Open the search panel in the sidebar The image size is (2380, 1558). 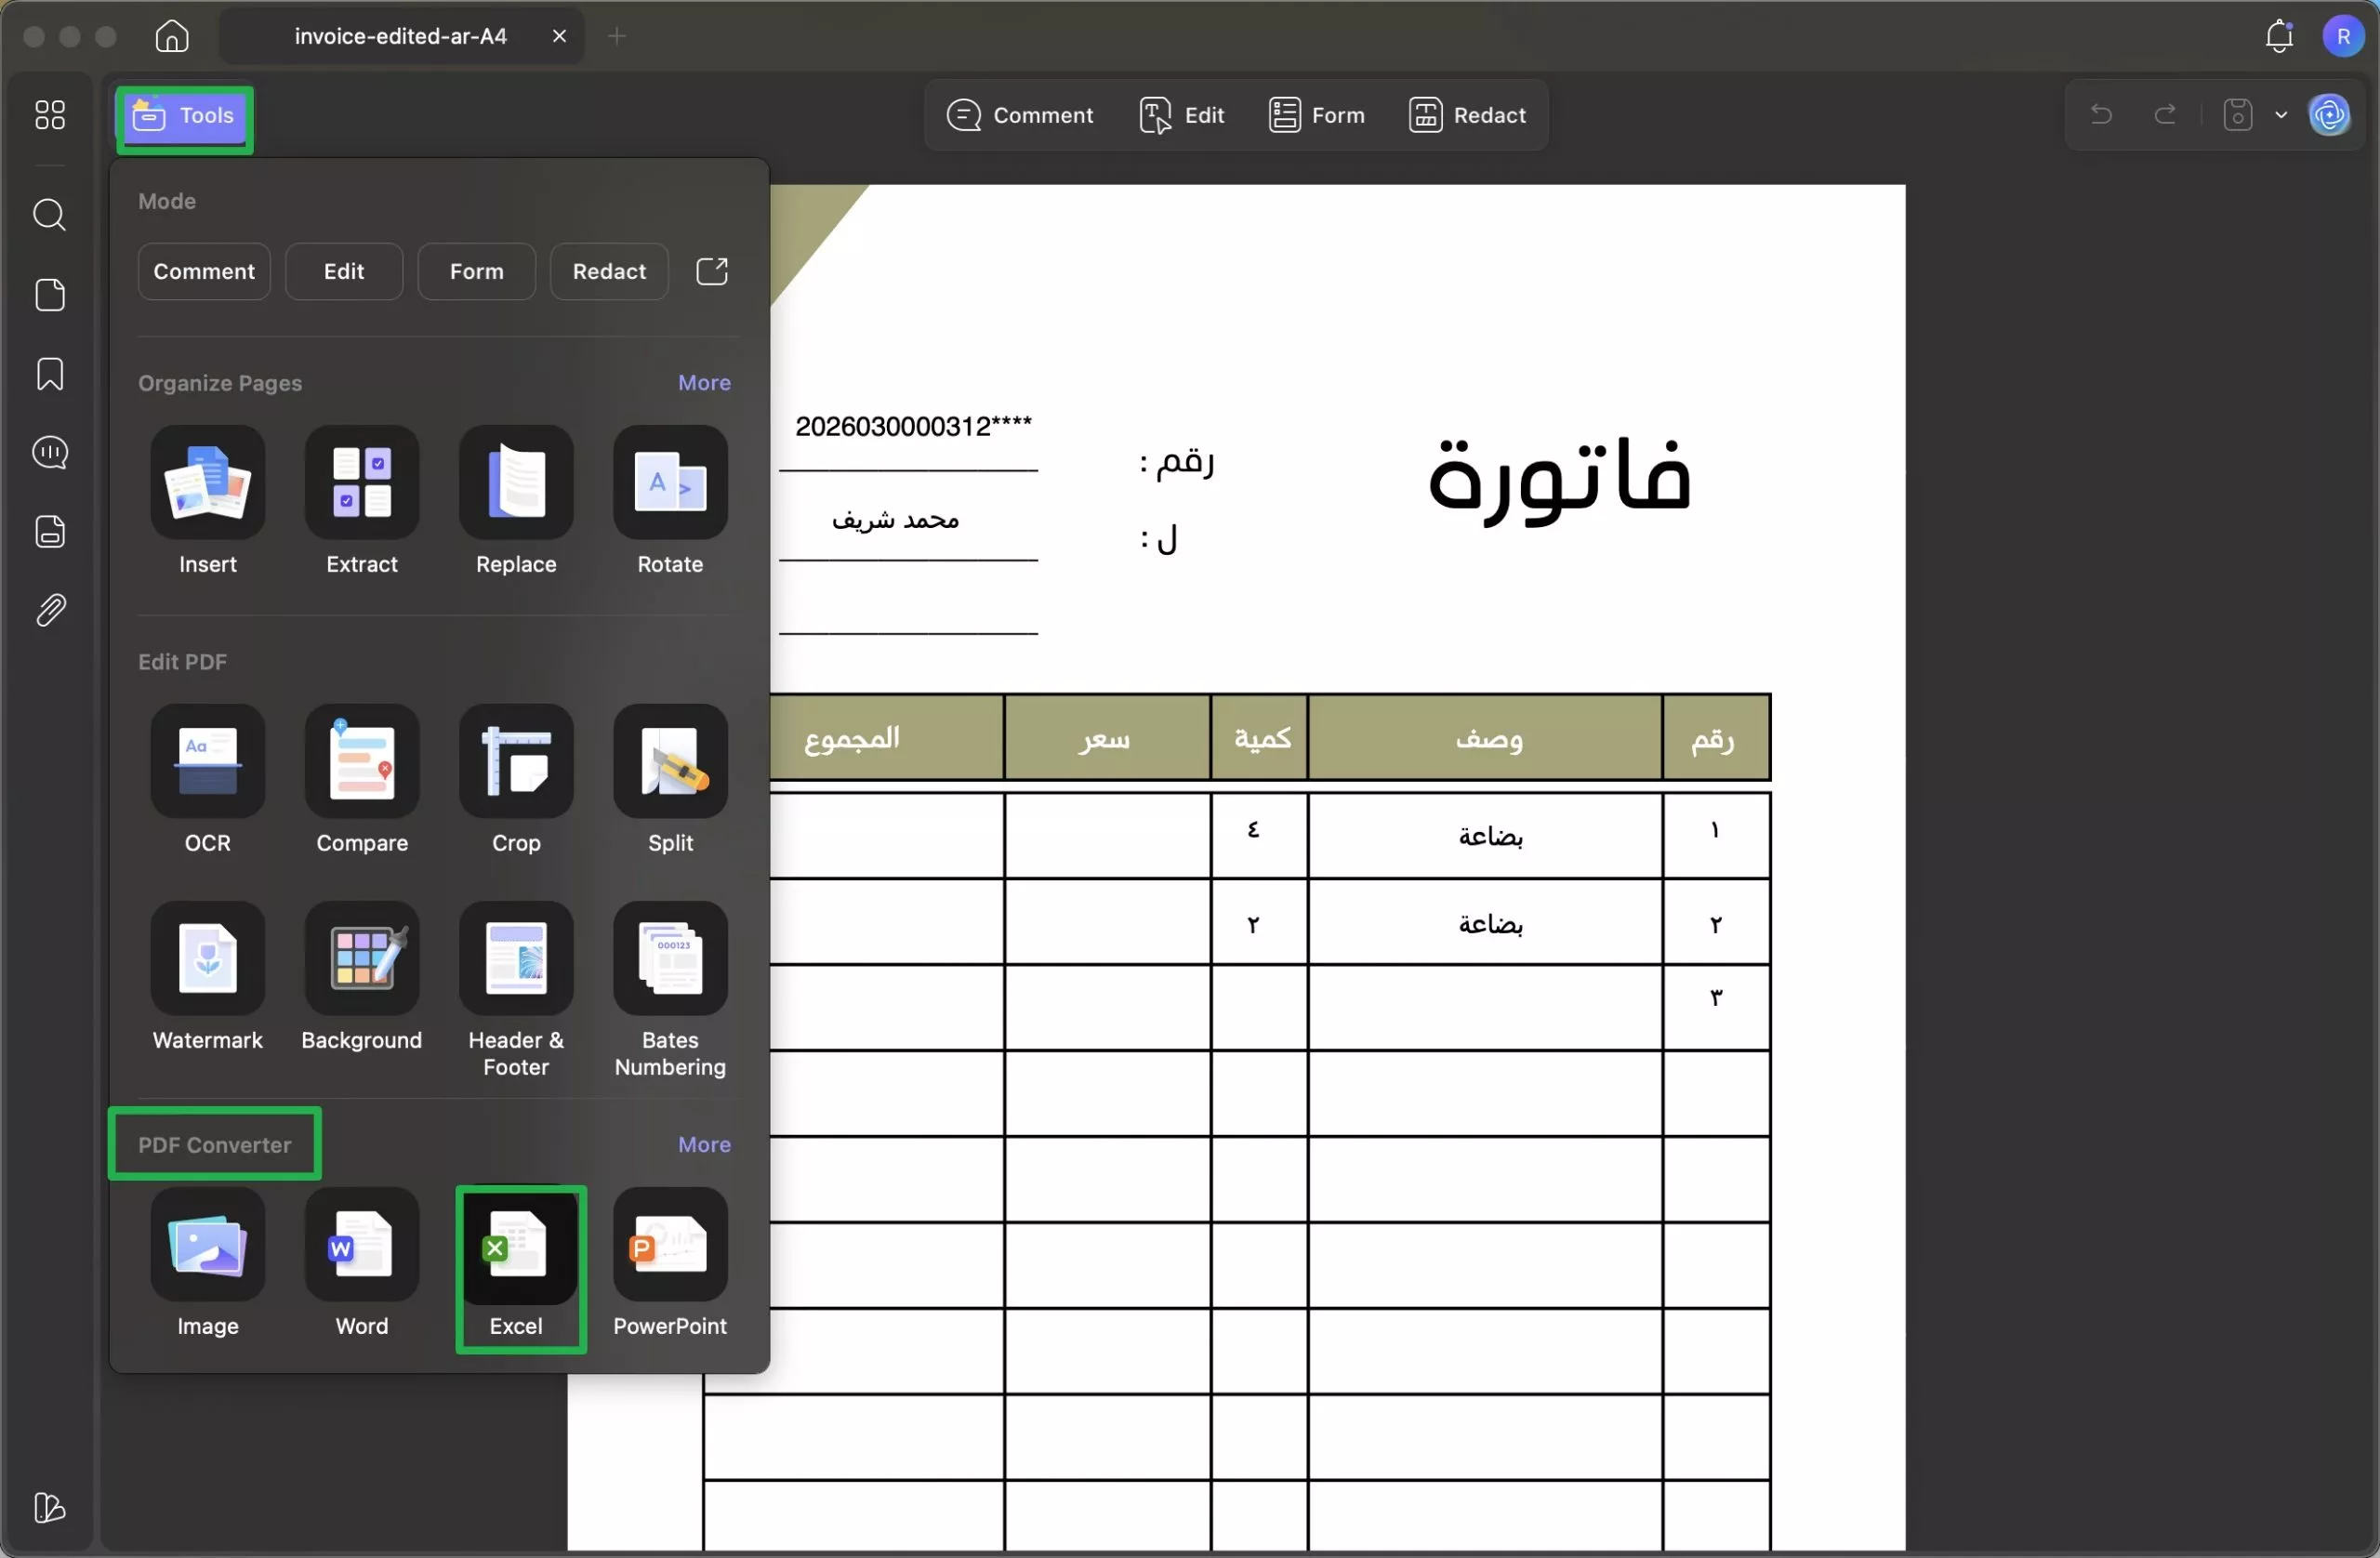[x=49, y=215]
